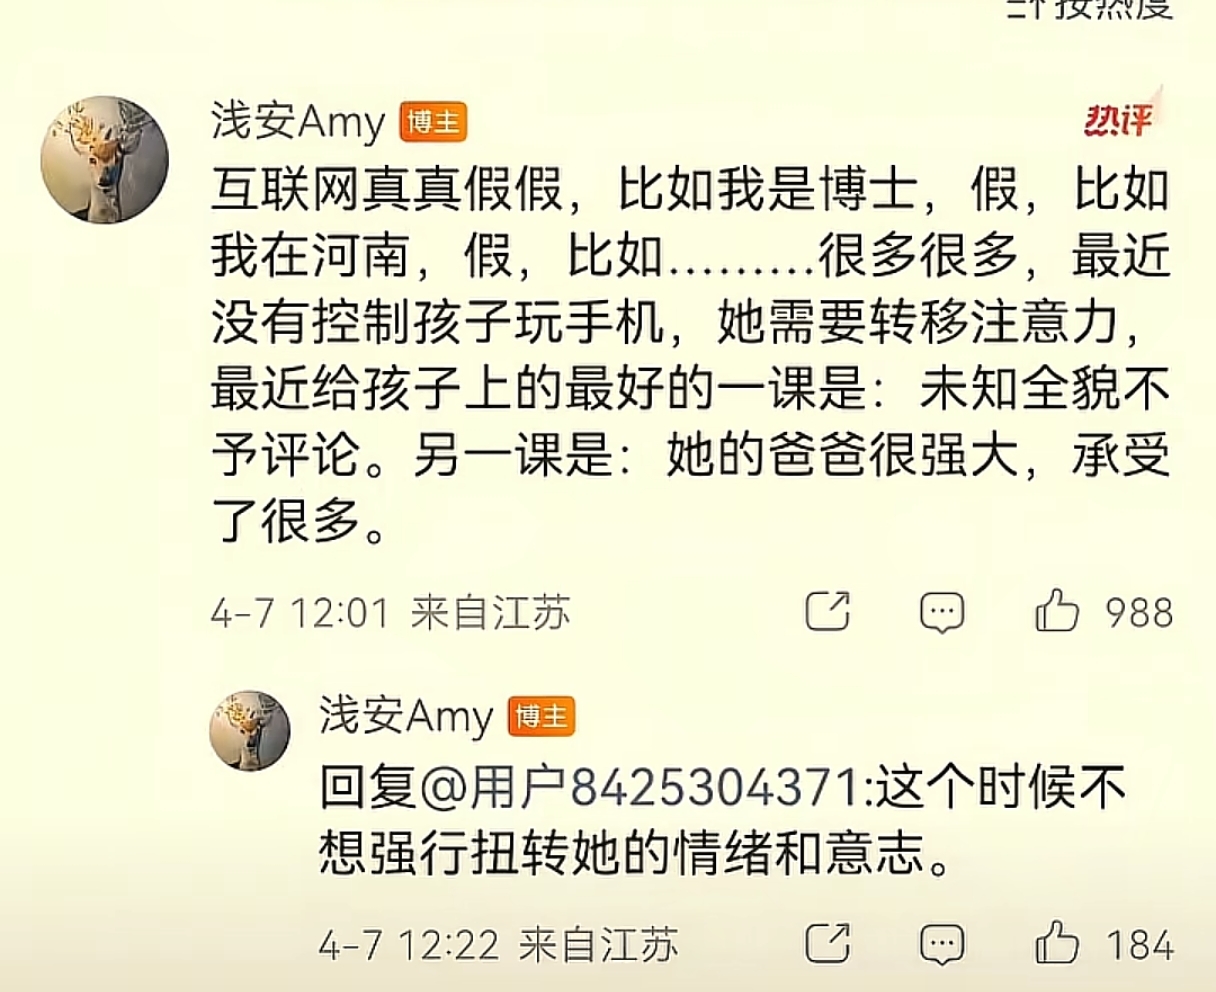Image resolution: width=1216 pixels, height=992 pixels.
Task: Like the reply with 184 likes
Action: 1057,943
